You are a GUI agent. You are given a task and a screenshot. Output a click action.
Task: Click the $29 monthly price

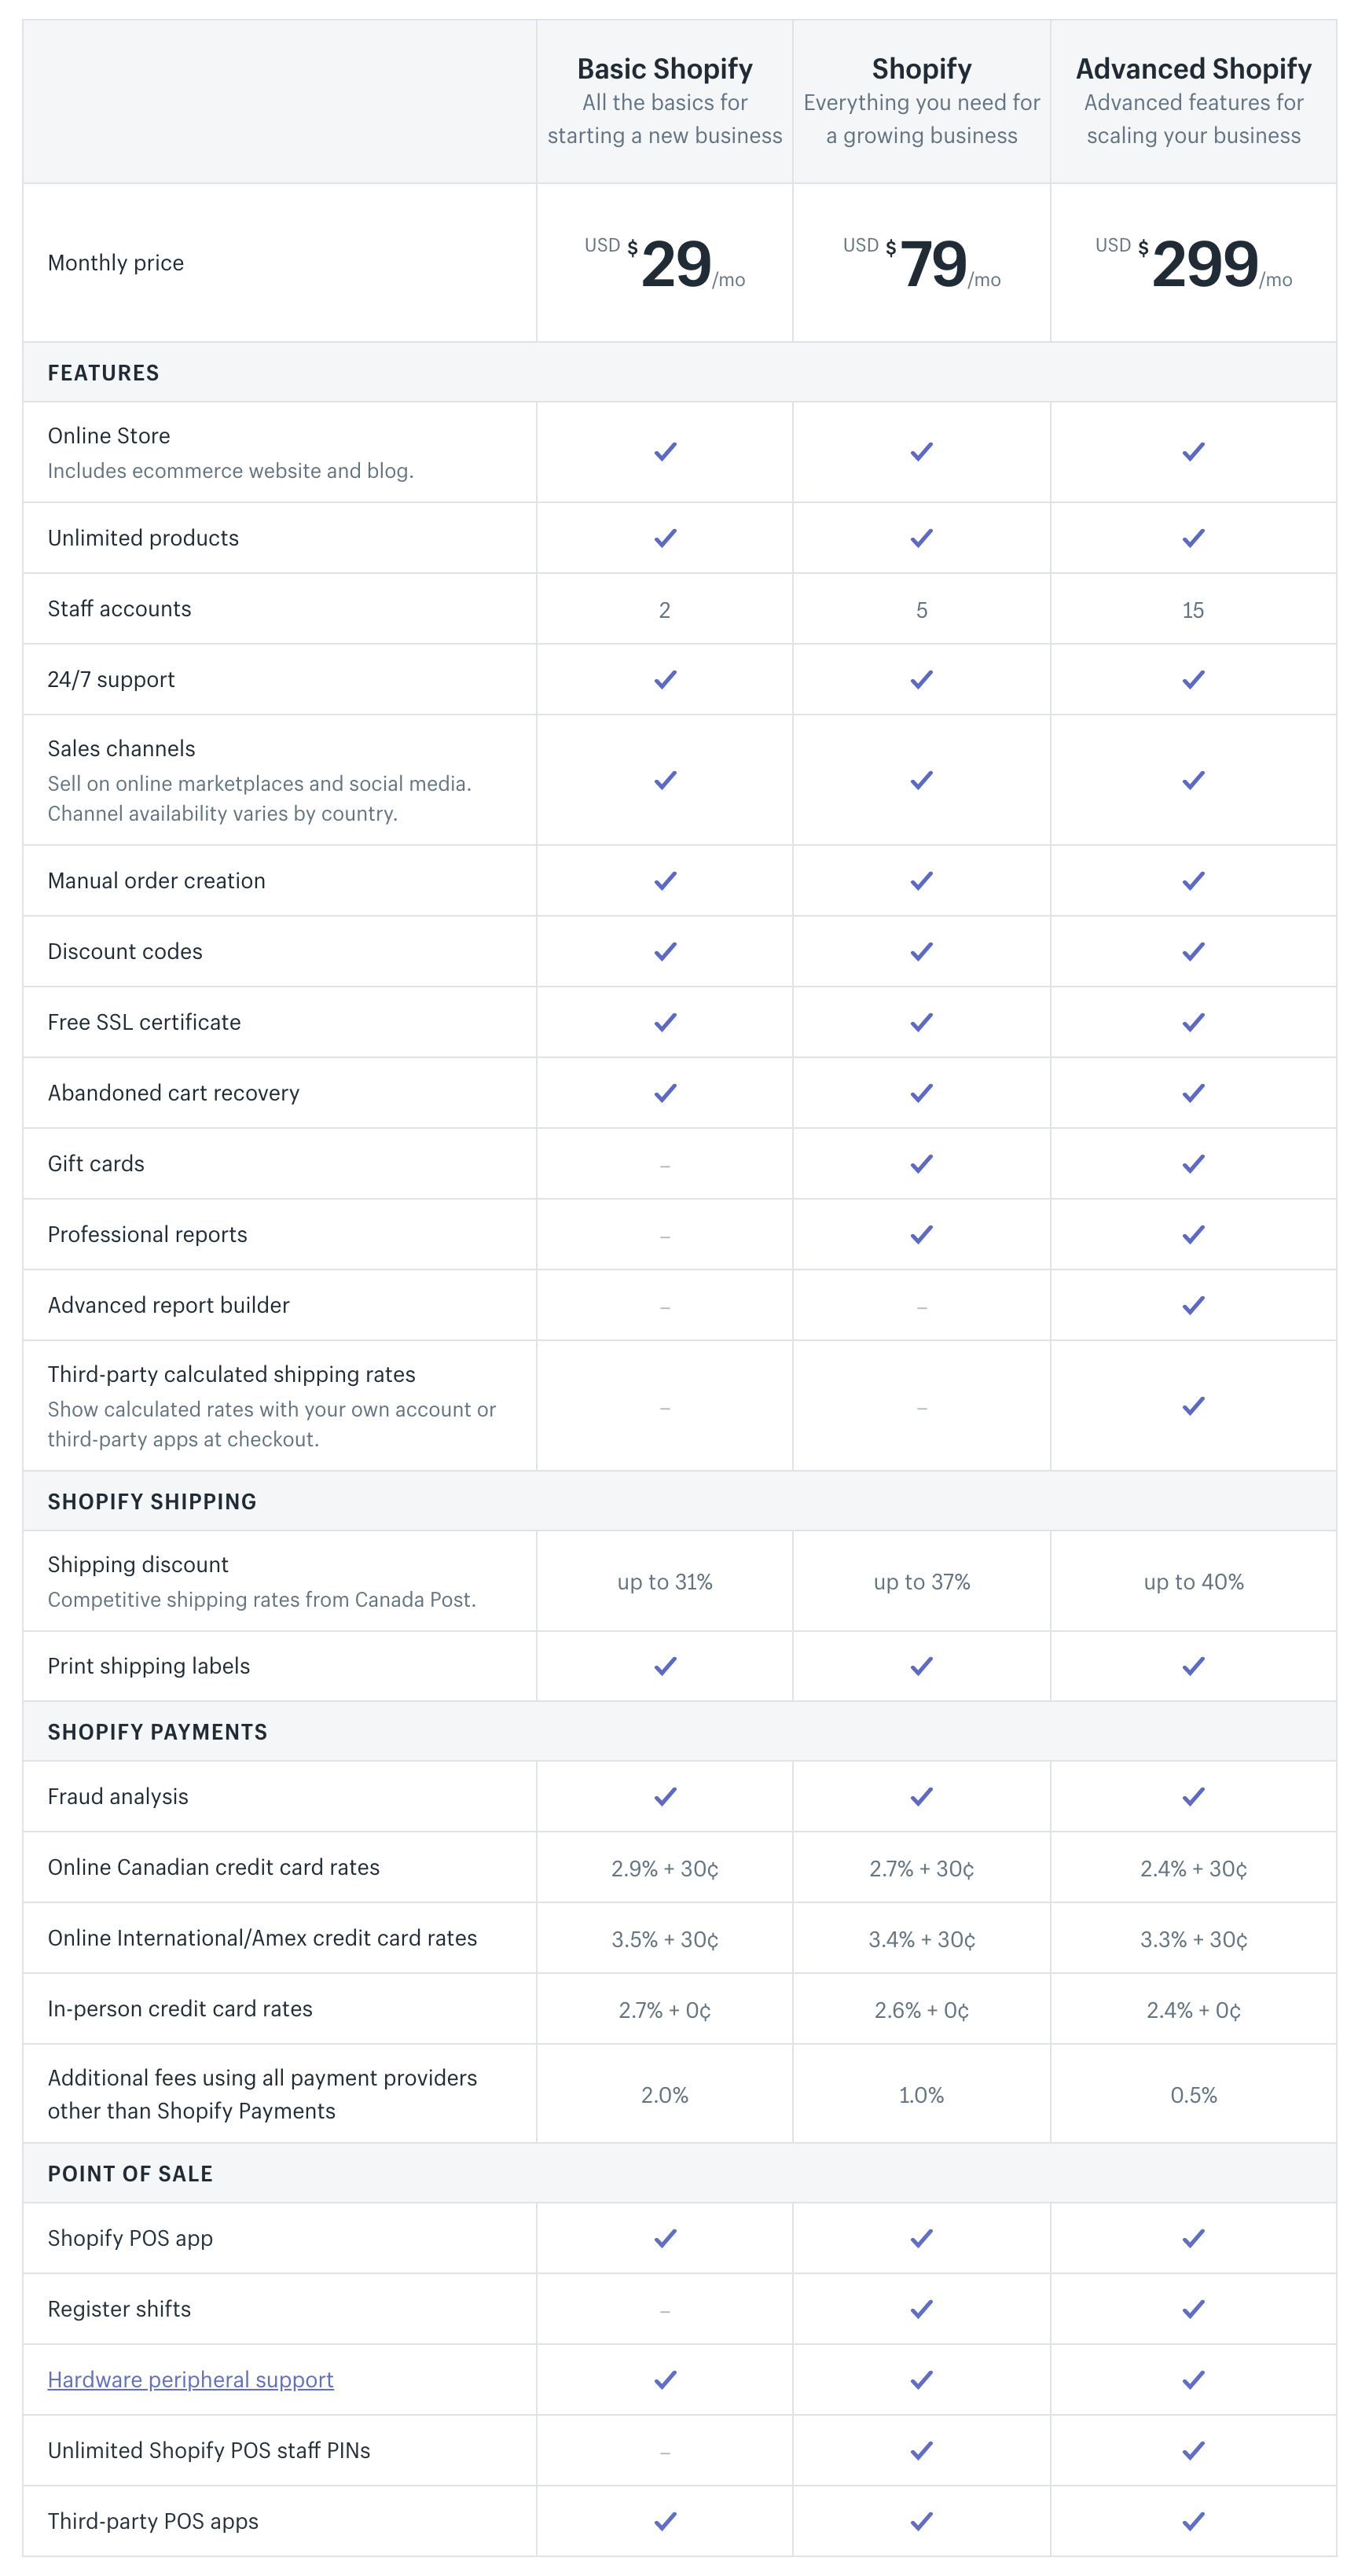point(665,264)
